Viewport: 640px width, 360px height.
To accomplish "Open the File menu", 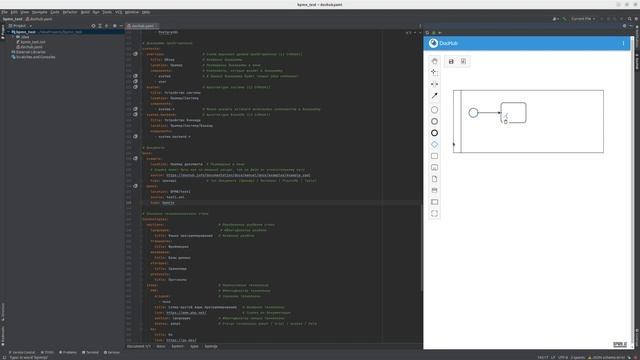I will point(4,12).
